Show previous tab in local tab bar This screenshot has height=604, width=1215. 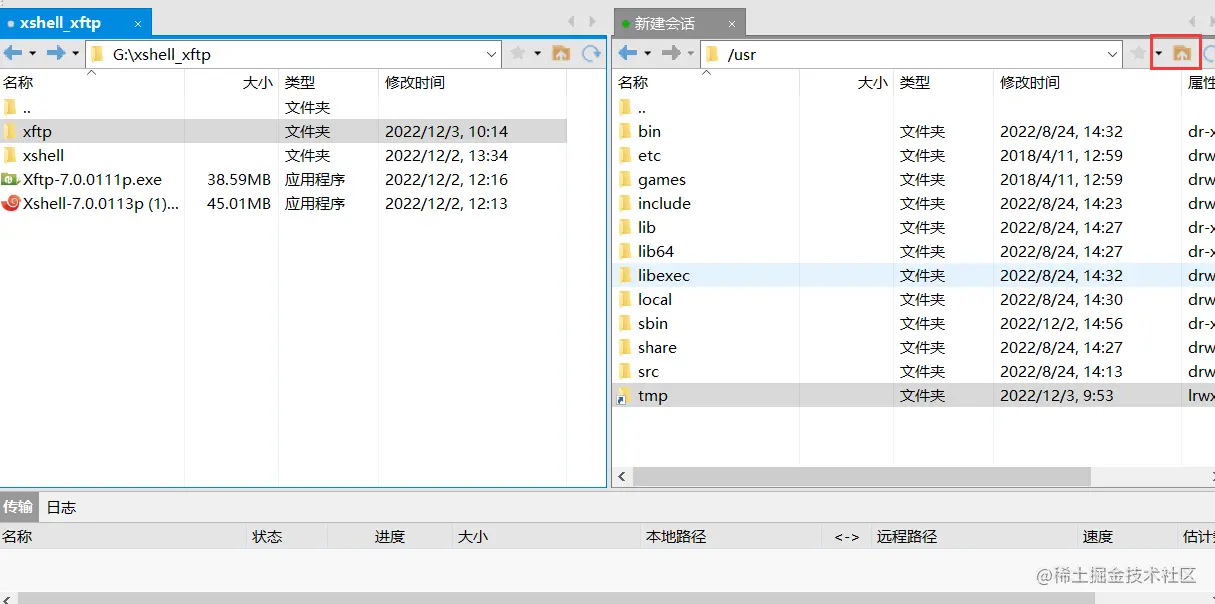pos(571,21)
